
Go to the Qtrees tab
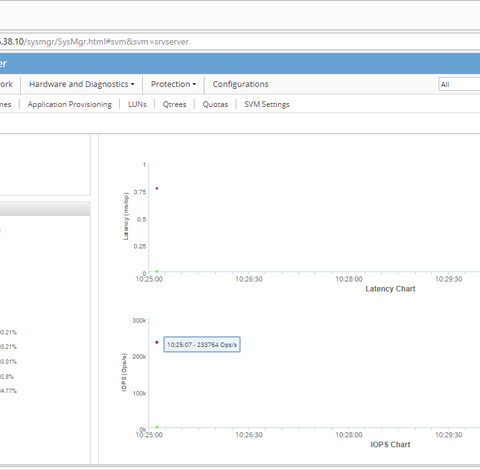174,104
